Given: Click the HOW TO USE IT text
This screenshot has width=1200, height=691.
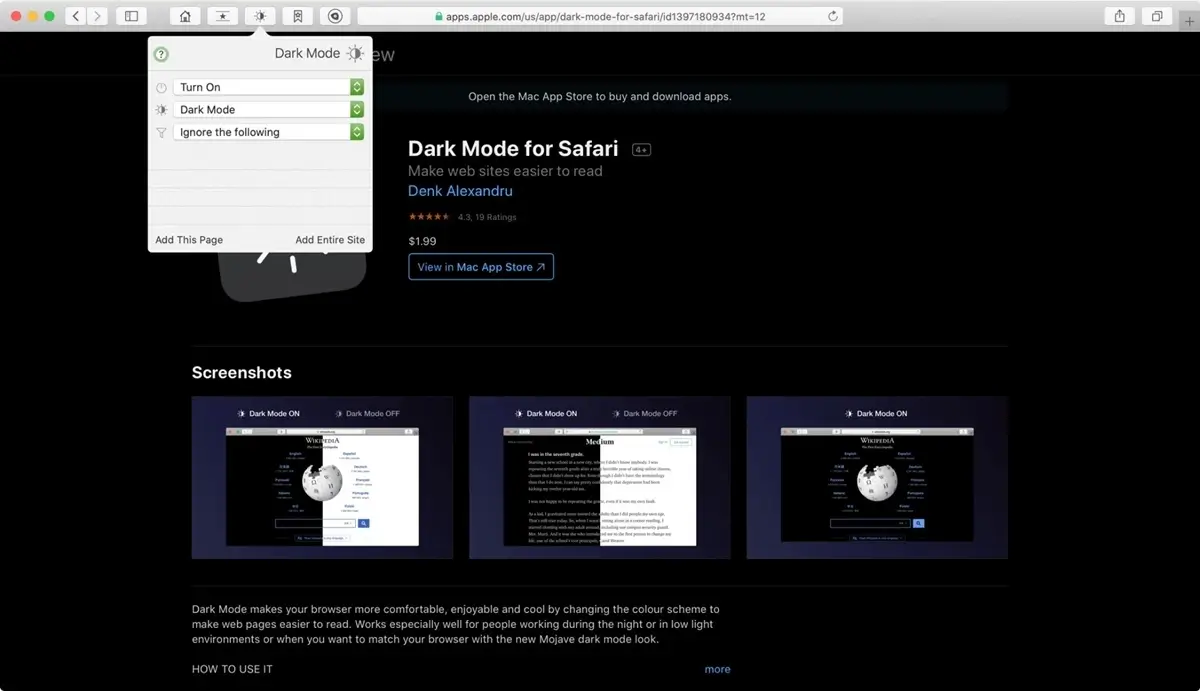Looking at the screenshot, I should coord(232,669).
